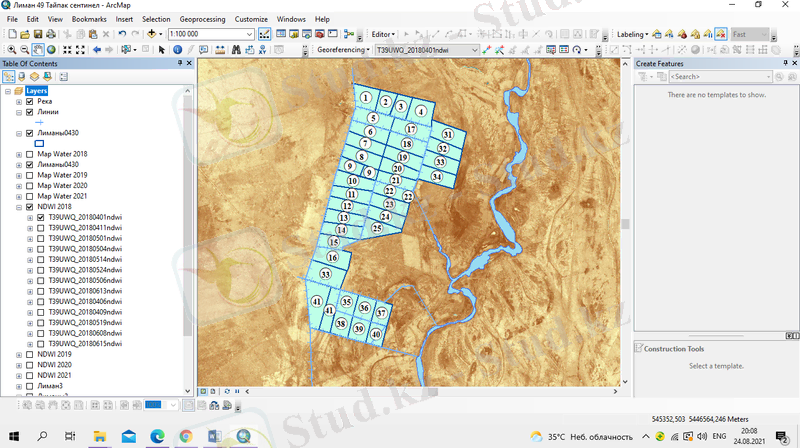Go back to previous extent
The width and height of the screenshot is (800, 448).
[x=97, y=49]
